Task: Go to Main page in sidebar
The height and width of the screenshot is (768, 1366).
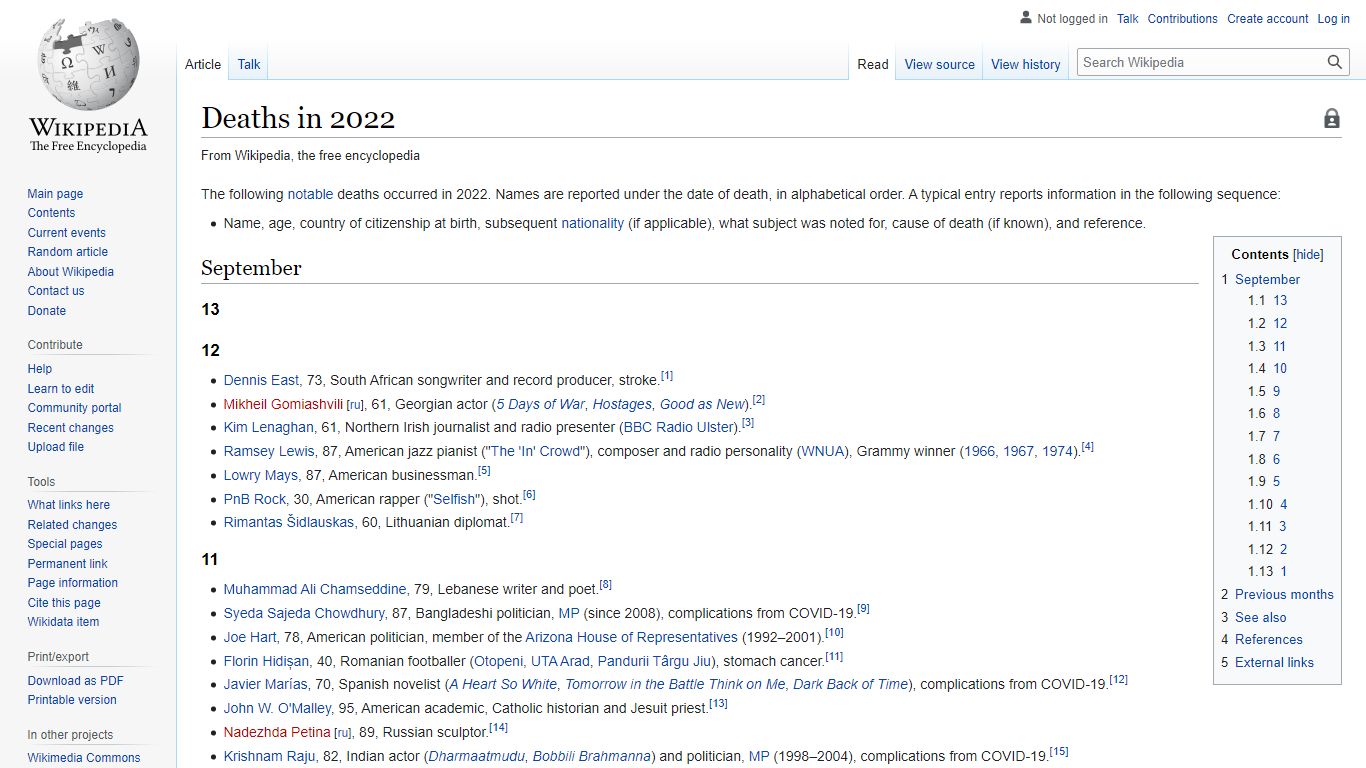Action: tap(55, 194)
